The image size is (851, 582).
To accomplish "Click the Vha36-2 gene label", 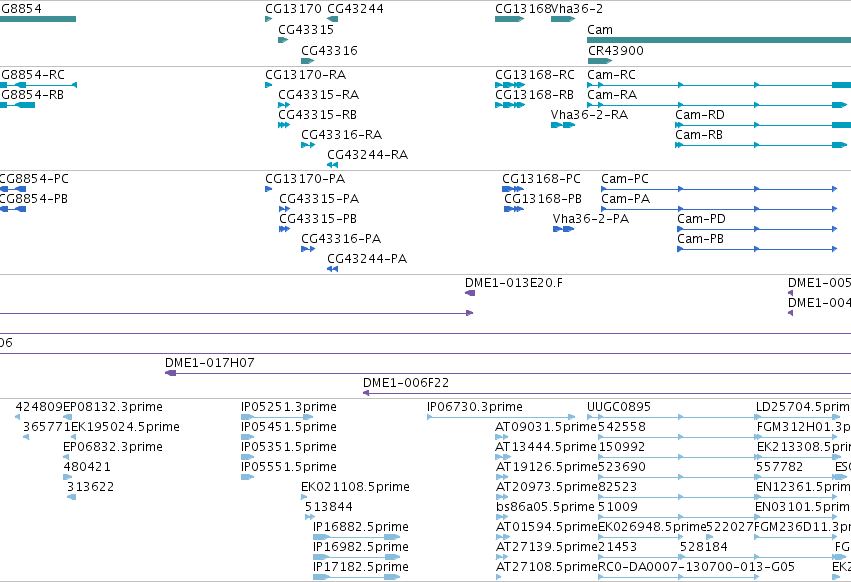I will (577, 9).
